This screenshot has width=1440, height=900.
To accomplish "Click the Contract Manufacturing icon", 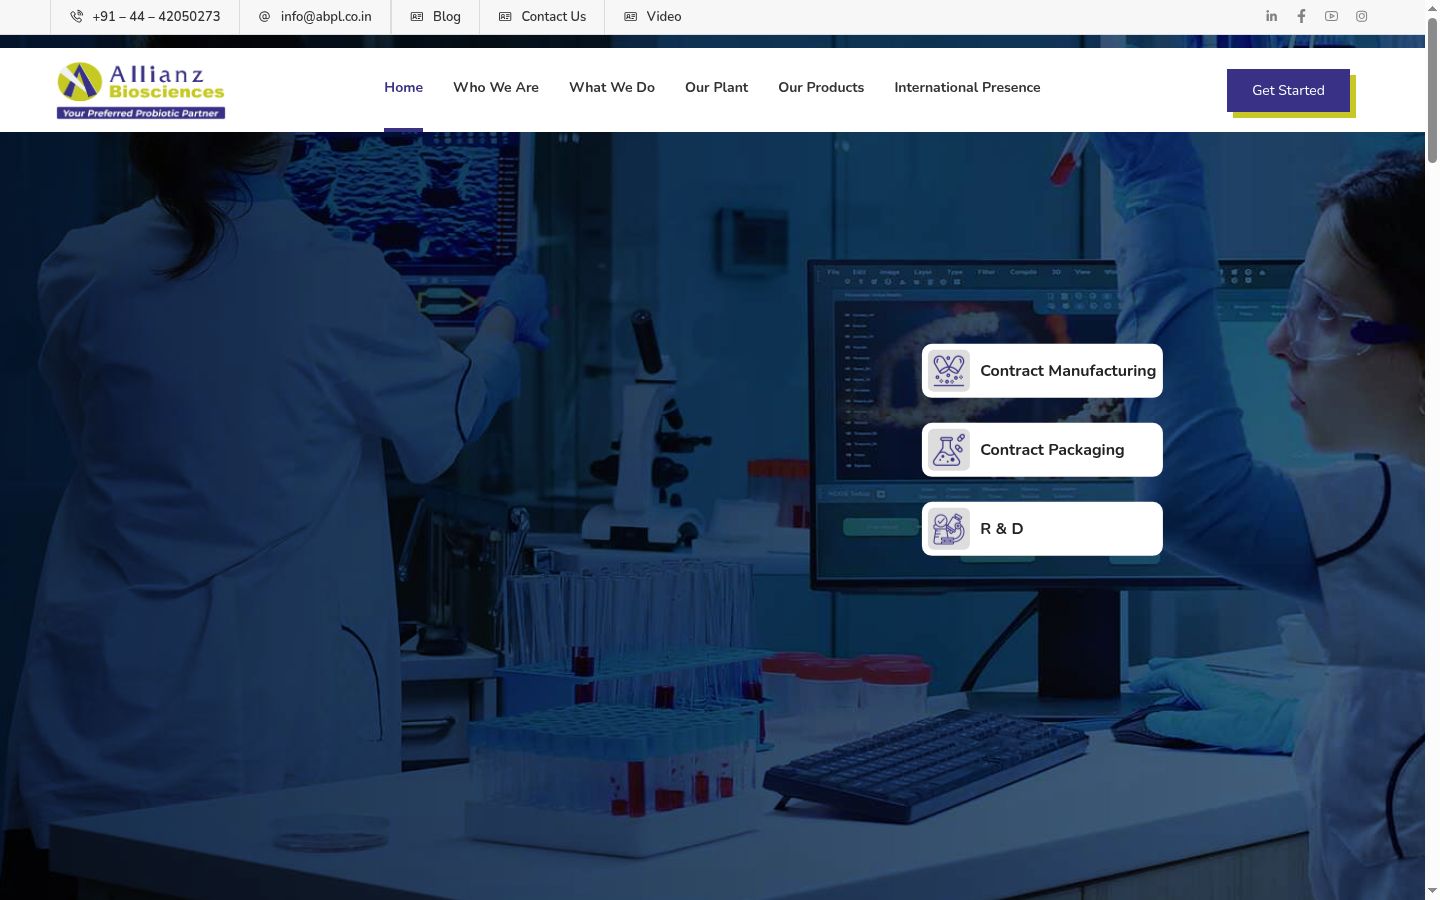I will point(948,370).
